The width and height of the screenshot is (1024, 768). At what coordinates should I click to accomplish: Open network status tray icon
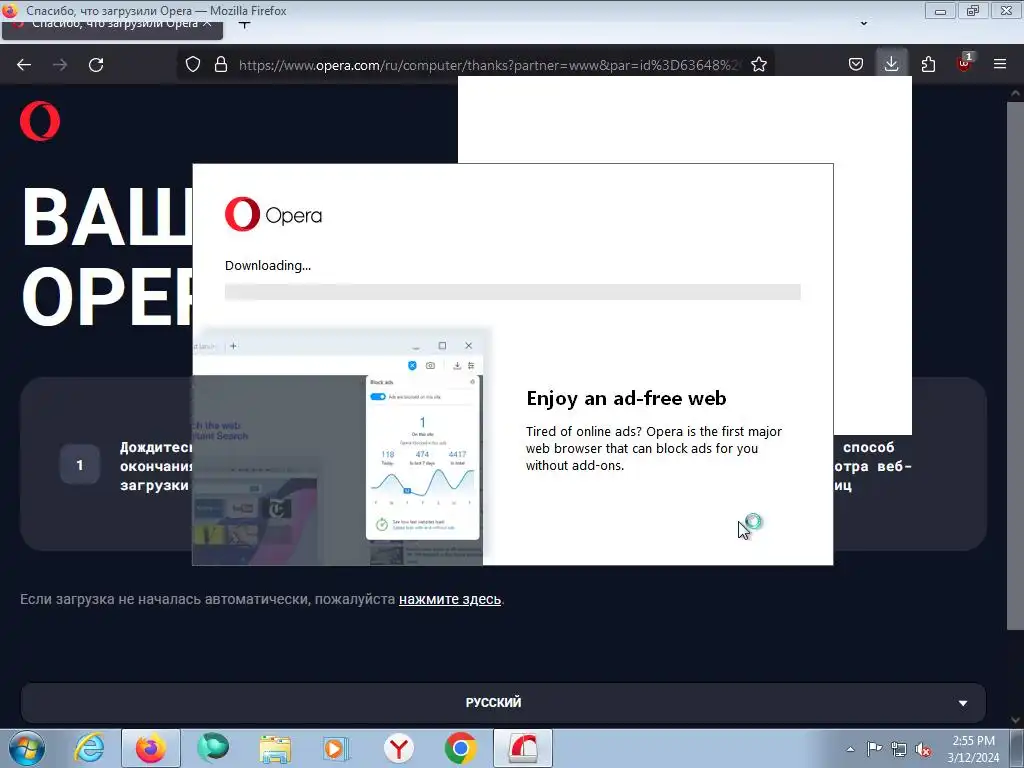pos(899,749)
